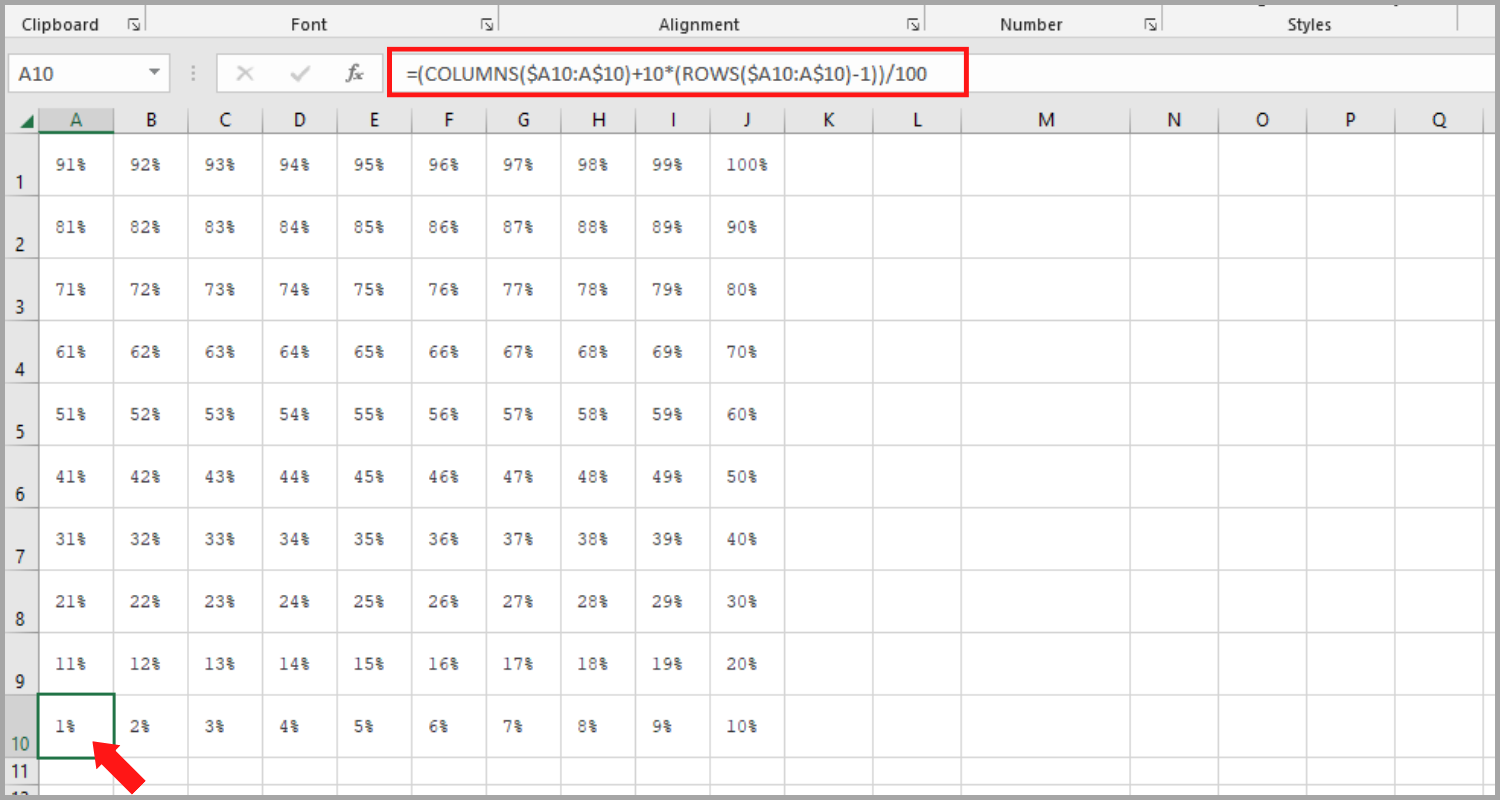Select row 1 header
This screenshot has height=800, width=1500.
point(20,164)
